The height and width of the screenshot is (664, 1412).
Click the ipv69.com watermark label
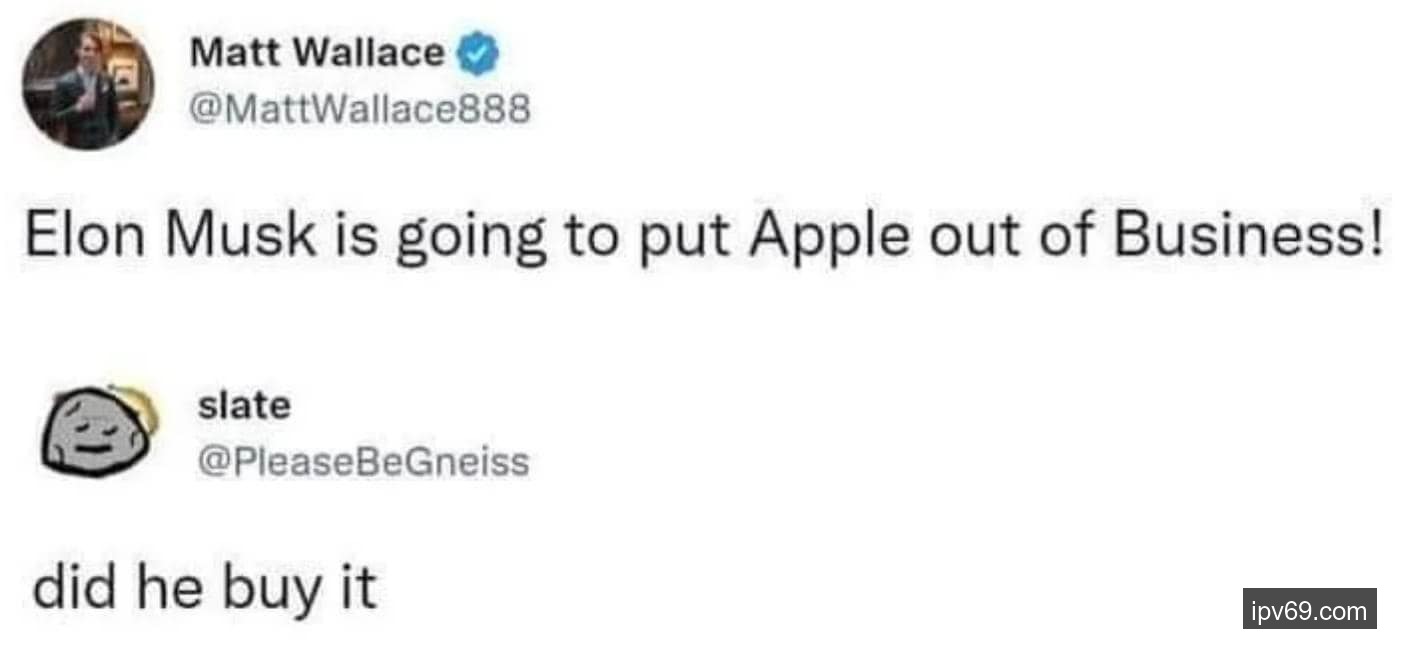pos(1309,609)
